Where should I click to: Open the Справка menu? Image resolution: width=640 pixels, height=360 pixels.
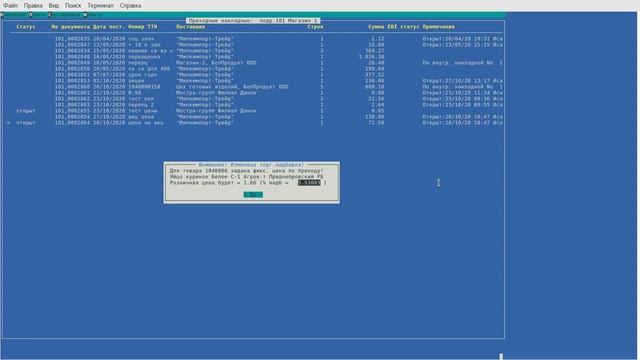(130, 6)
